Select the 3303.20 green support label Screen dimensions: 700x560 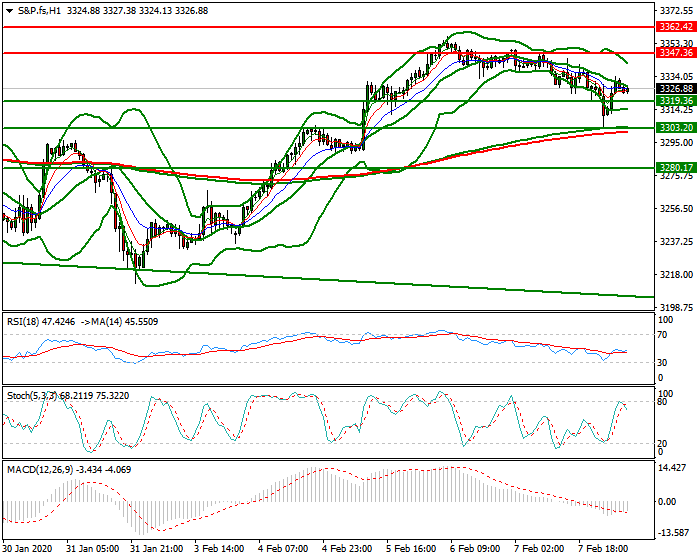pos(676,128)
